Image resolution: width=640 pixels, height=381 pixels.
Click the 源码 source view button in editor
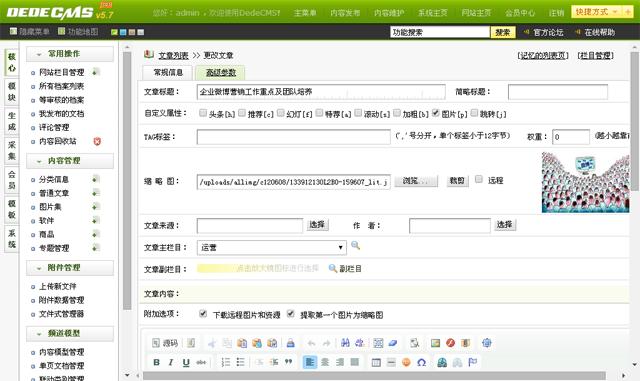(x=165, y=343)
